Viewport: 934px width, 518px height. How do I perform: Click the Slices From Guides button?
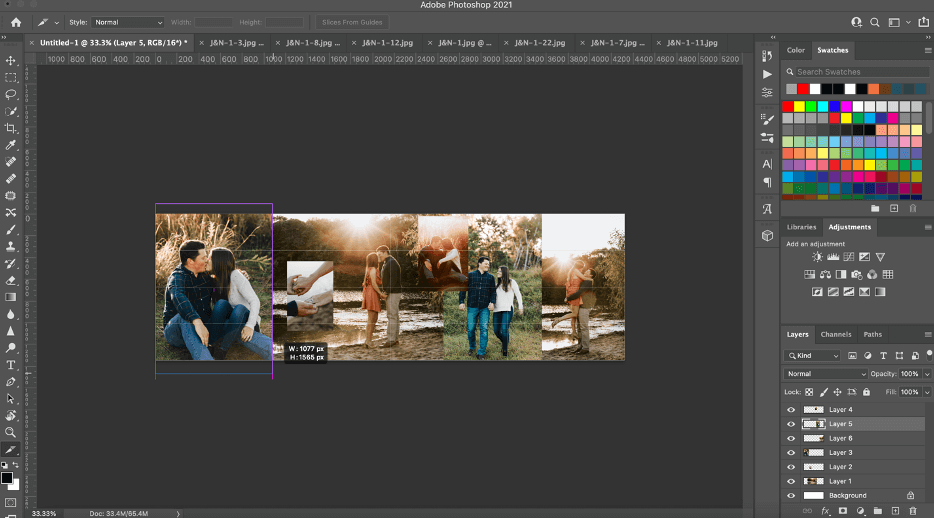(352, 22)
